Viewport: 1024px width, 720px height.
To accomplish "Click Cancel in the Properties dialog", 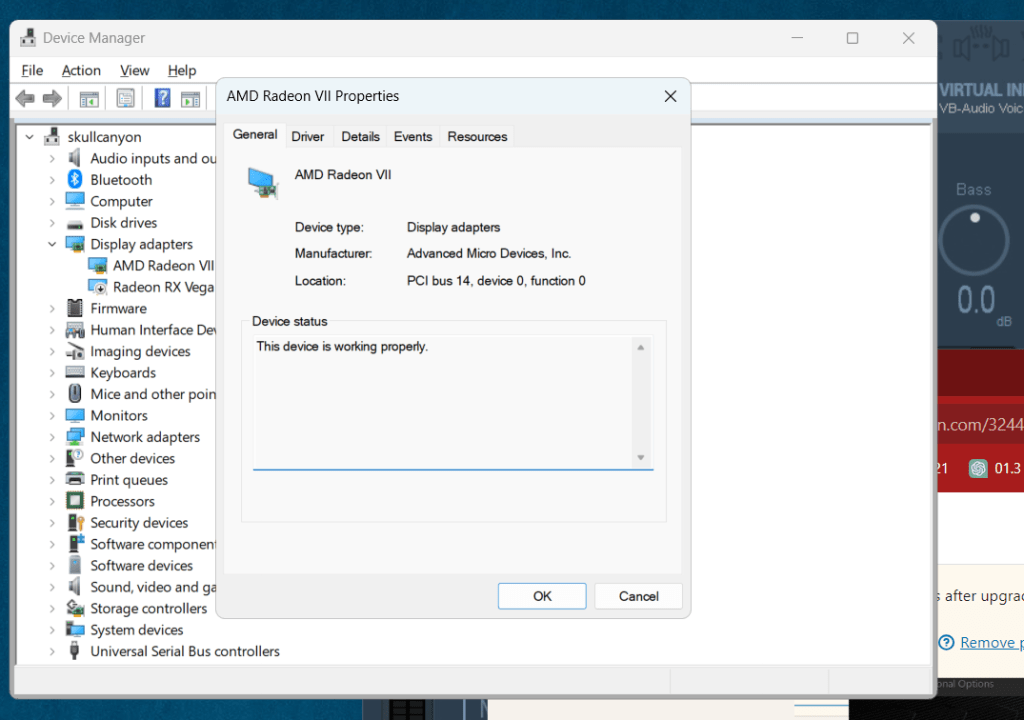I will click(x=639, y=596).
